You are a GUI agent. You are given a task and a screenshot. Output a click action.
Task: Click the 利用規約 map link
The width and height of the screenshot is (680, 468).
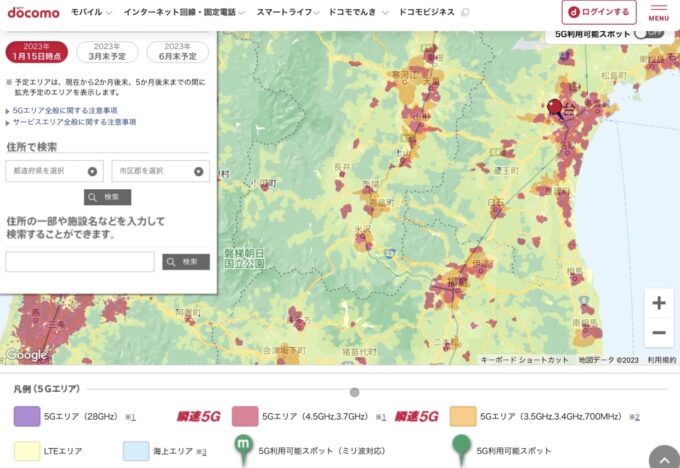[x=662, y=360]
